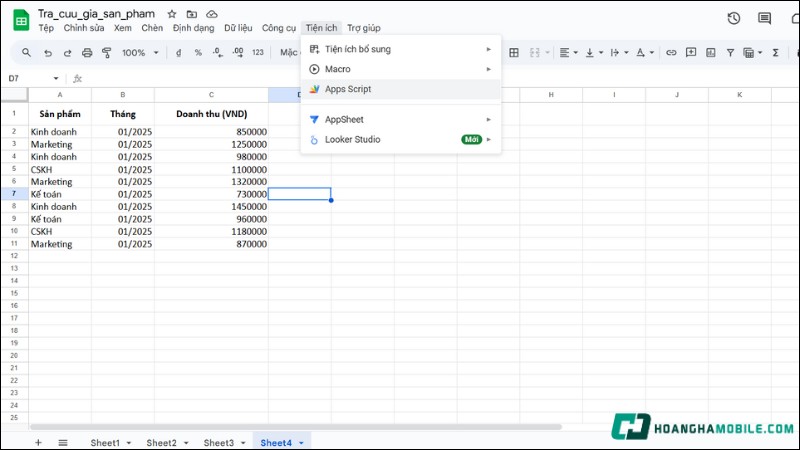Open the Chèn menu
This screenshot has height=450, width=800.
tap(152, 28)
